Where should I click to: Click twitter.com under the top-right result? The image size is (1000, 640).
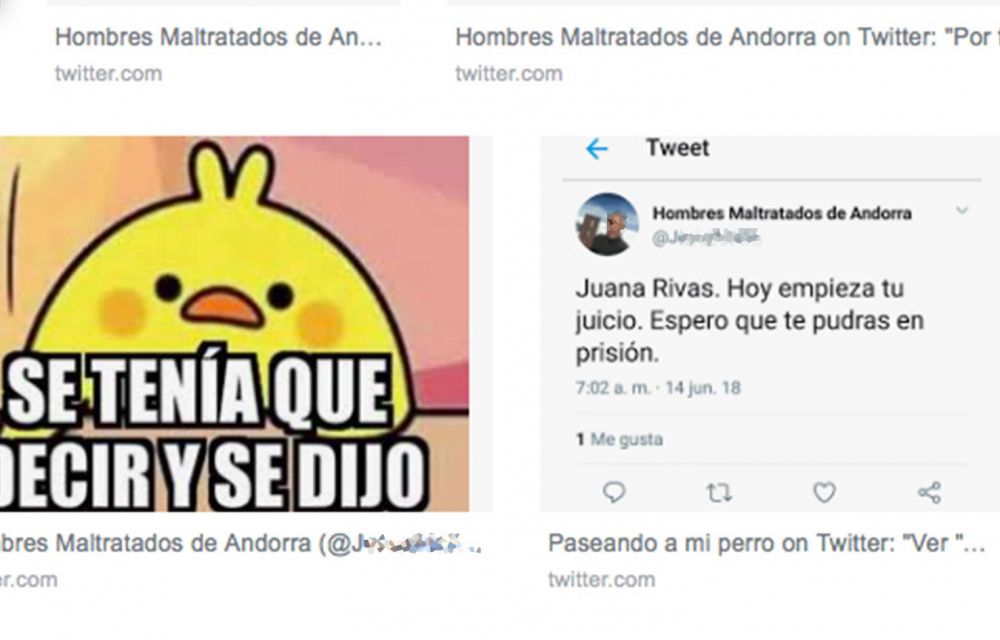[509, 73]
